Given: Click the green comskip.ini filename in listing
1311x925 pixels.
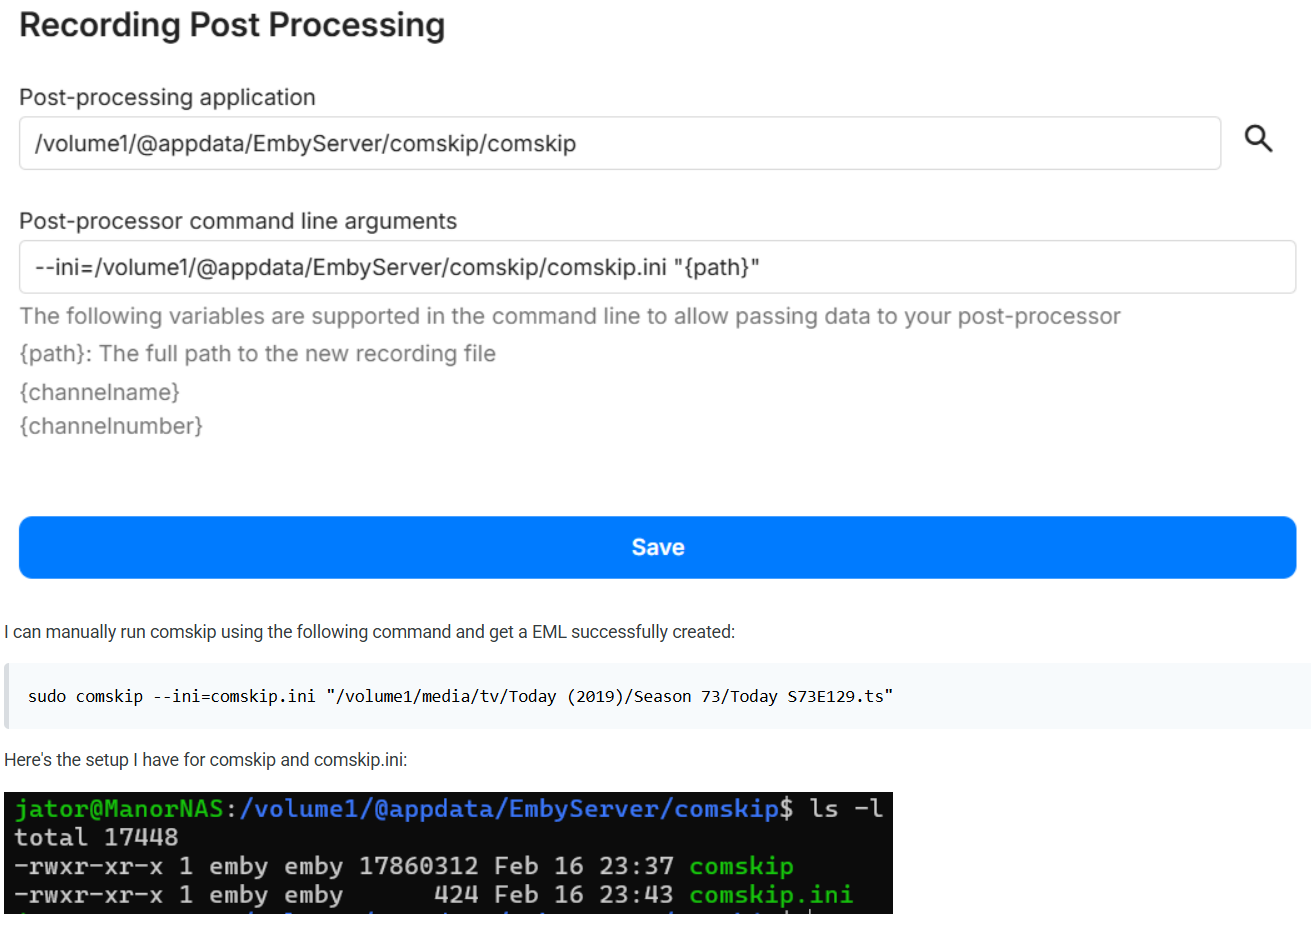Looking at the screenshot, I should (x=771, y=894).
